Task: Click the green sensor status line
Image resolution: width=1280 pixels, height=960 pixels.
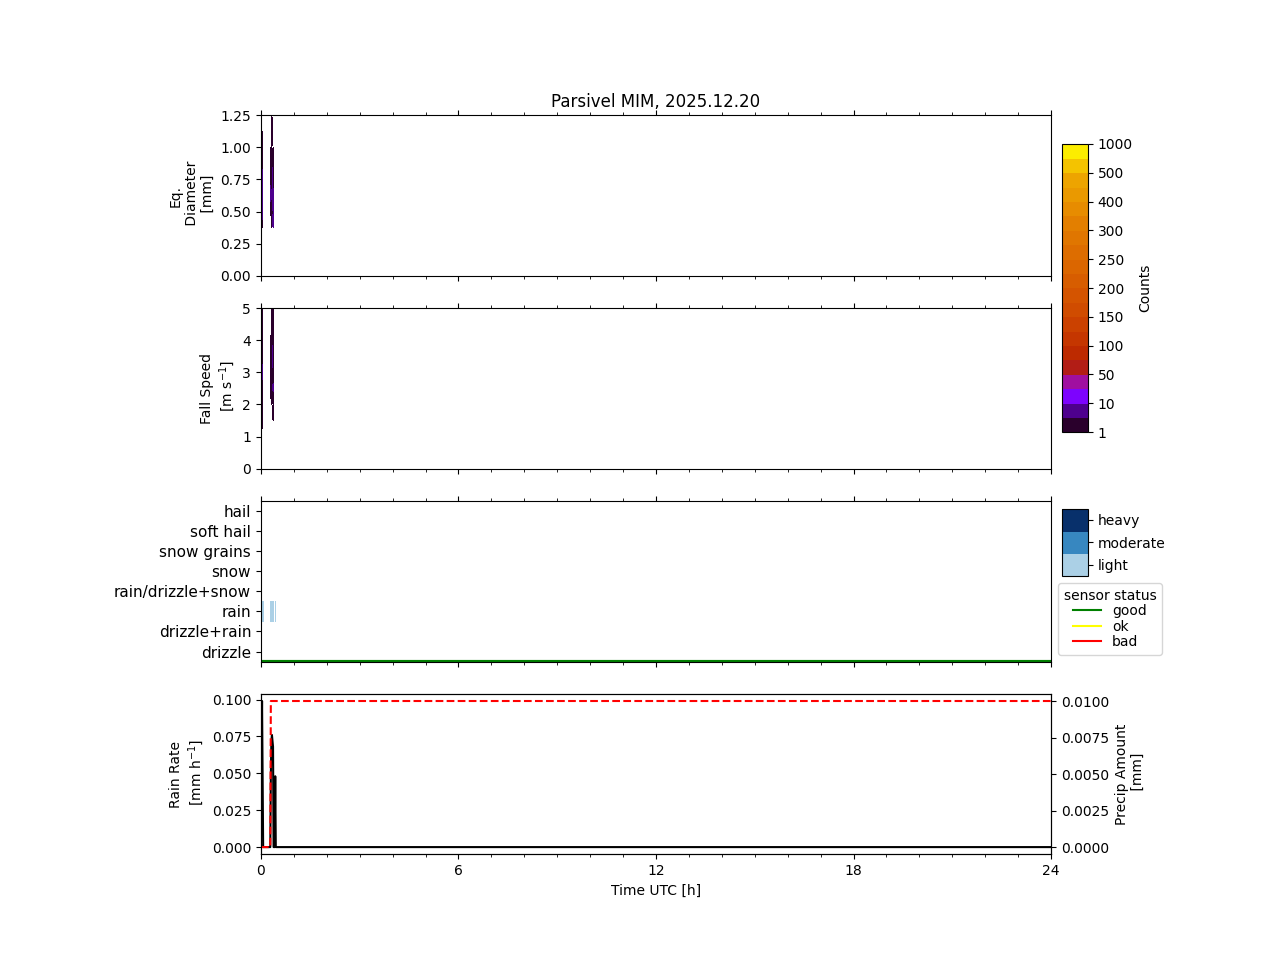Action: [656, 661]
